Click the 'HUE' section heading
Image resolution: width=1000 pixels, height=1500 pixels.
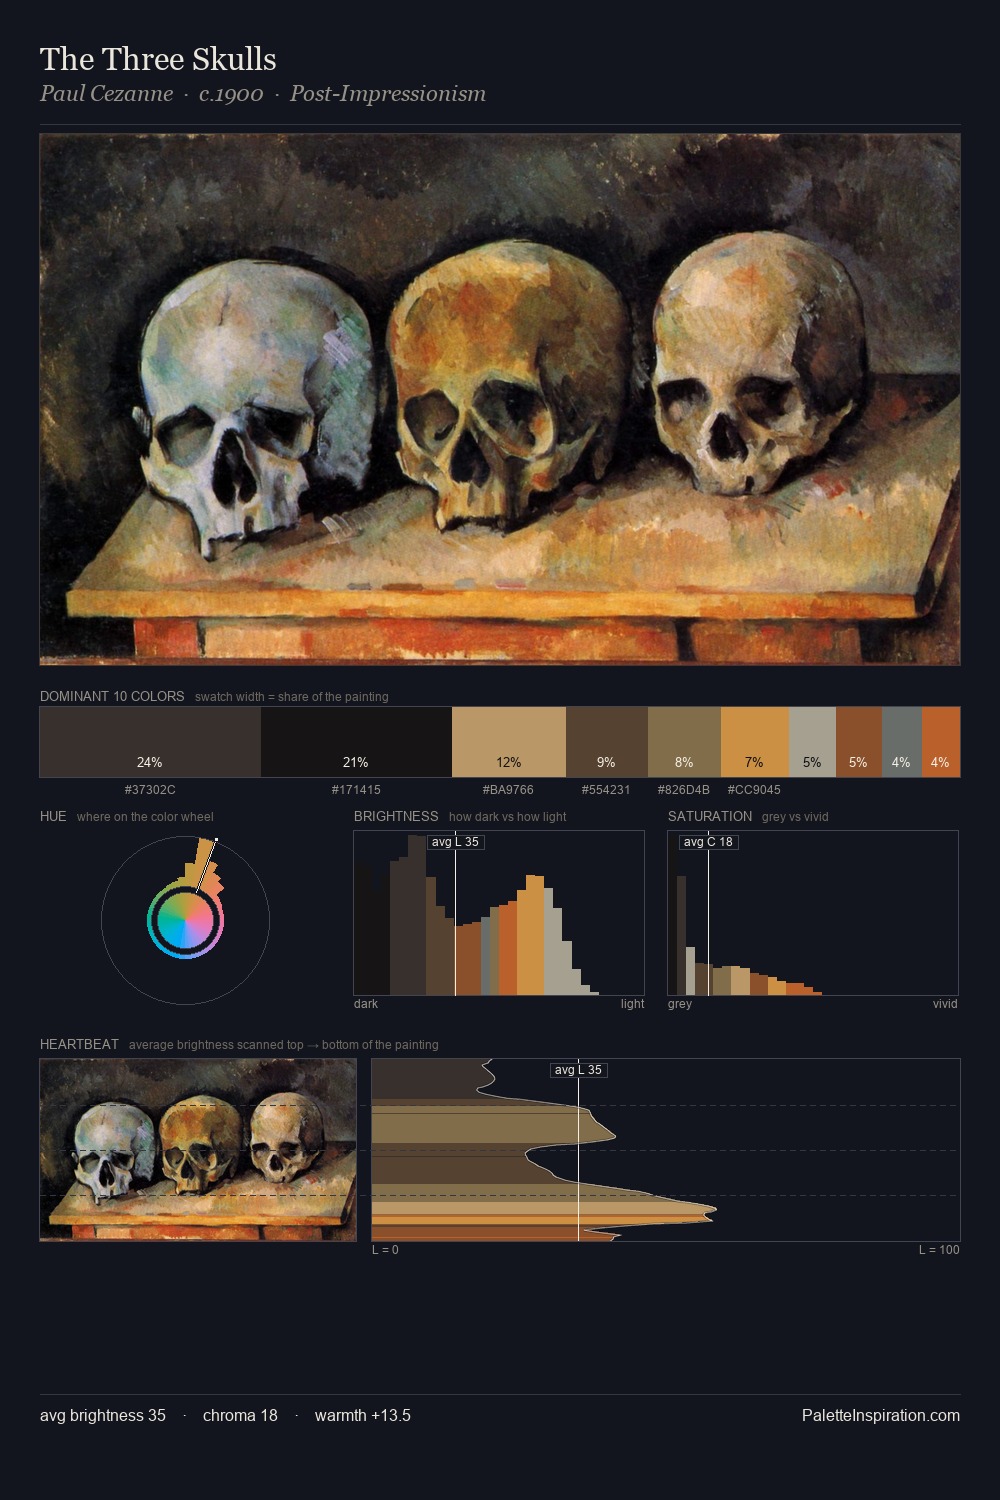click(x=53, y=816)
